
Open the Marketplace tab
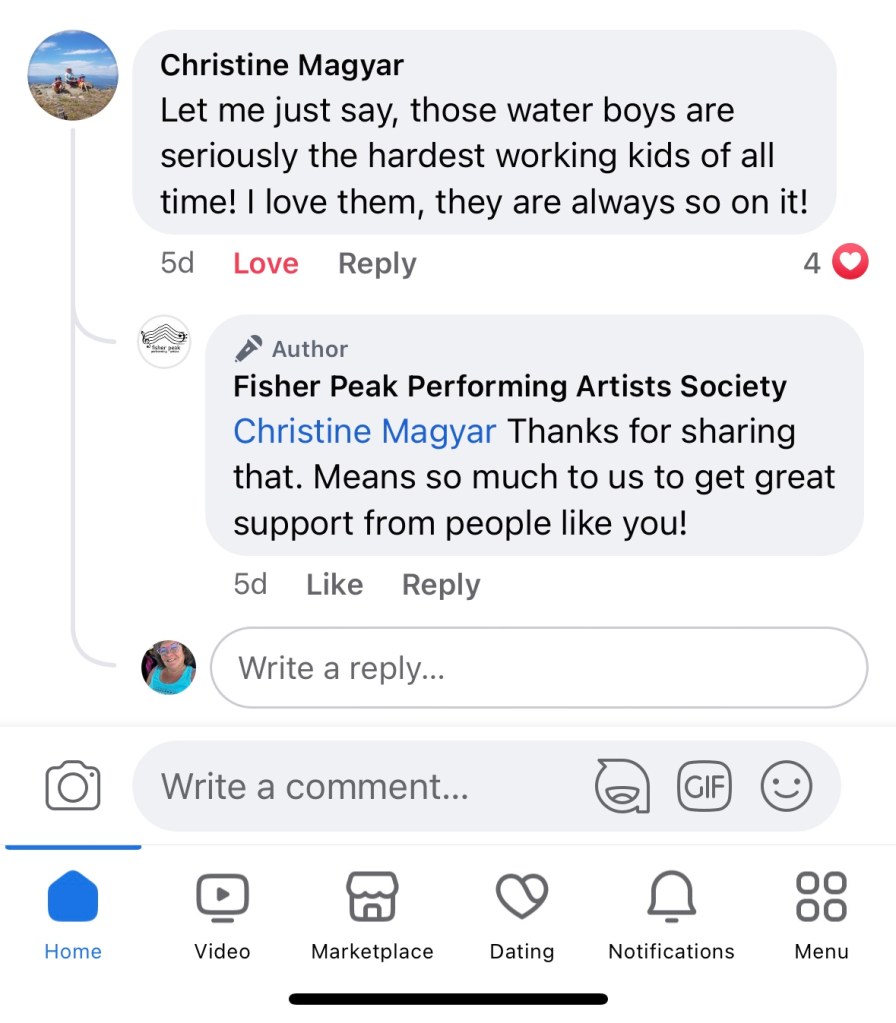coord(372,914)
